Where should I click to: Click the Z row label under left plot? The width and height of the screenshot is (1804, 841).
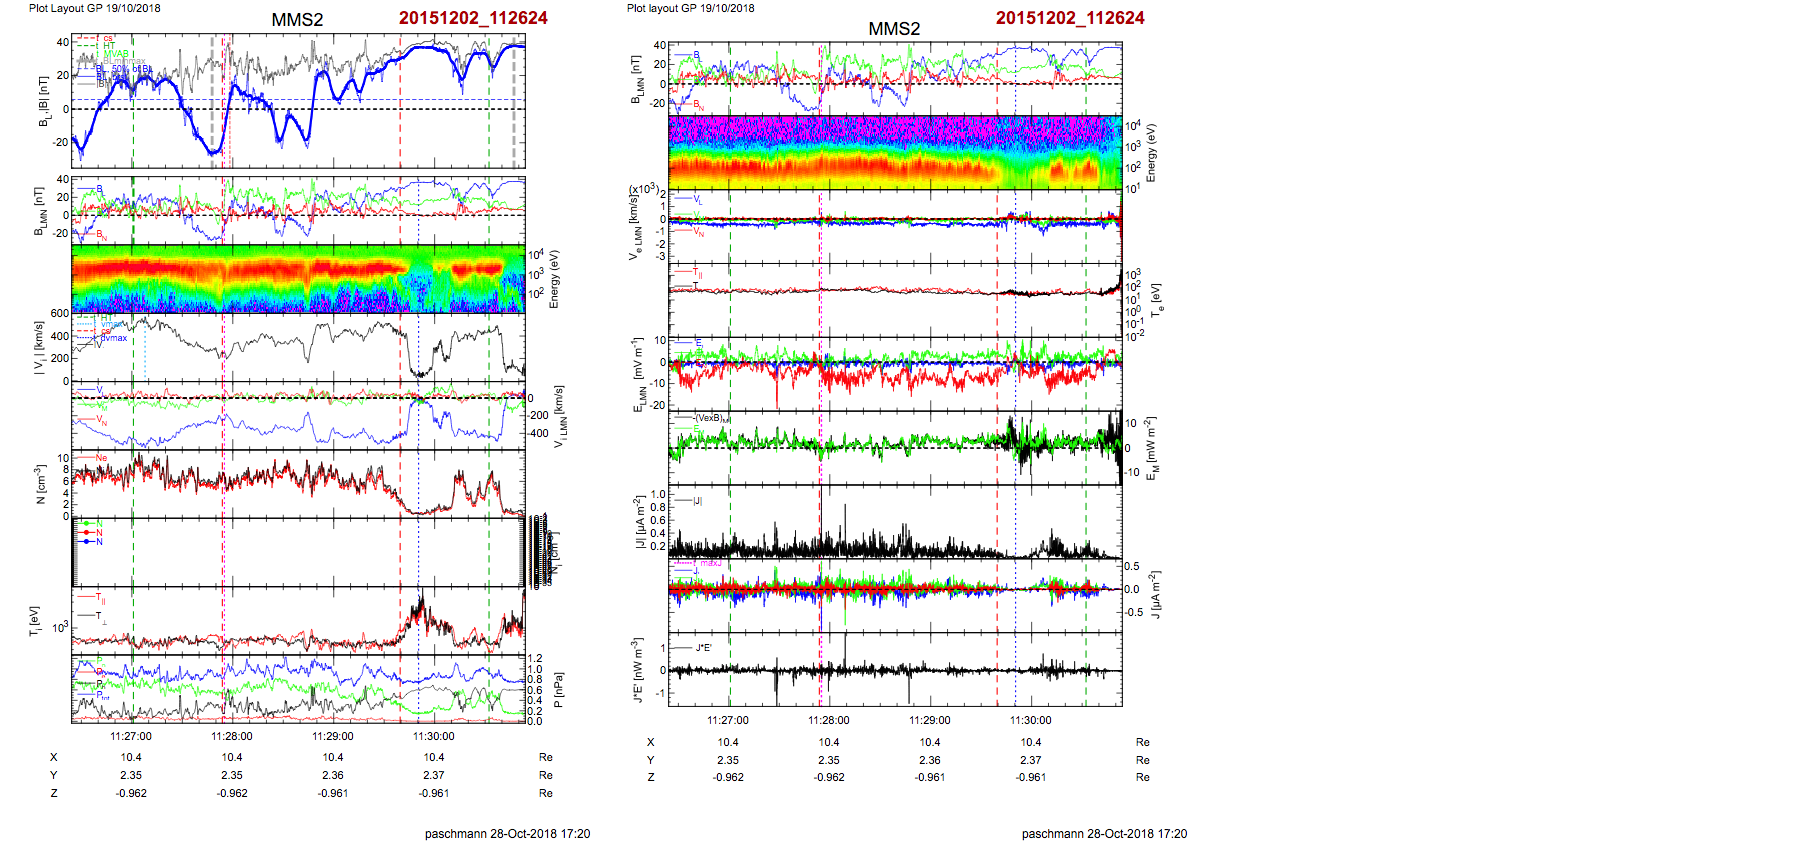[54, 793]
